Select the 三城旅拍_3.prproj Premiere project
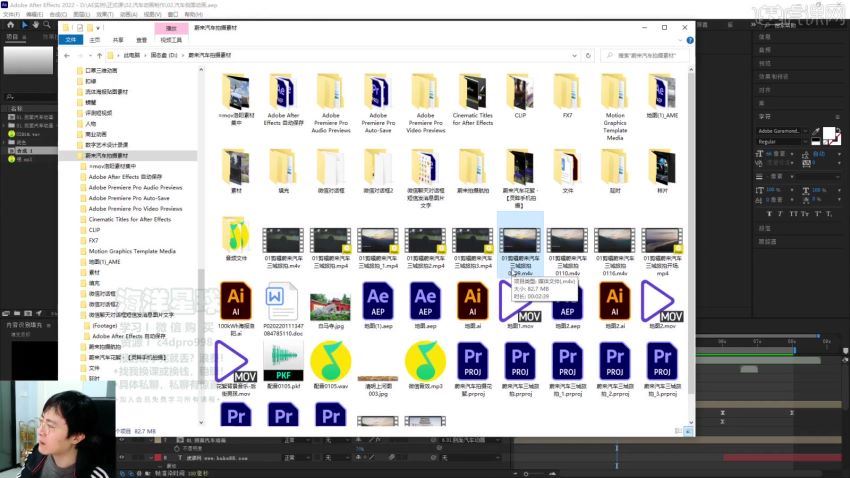 click(x=662, y=361)
